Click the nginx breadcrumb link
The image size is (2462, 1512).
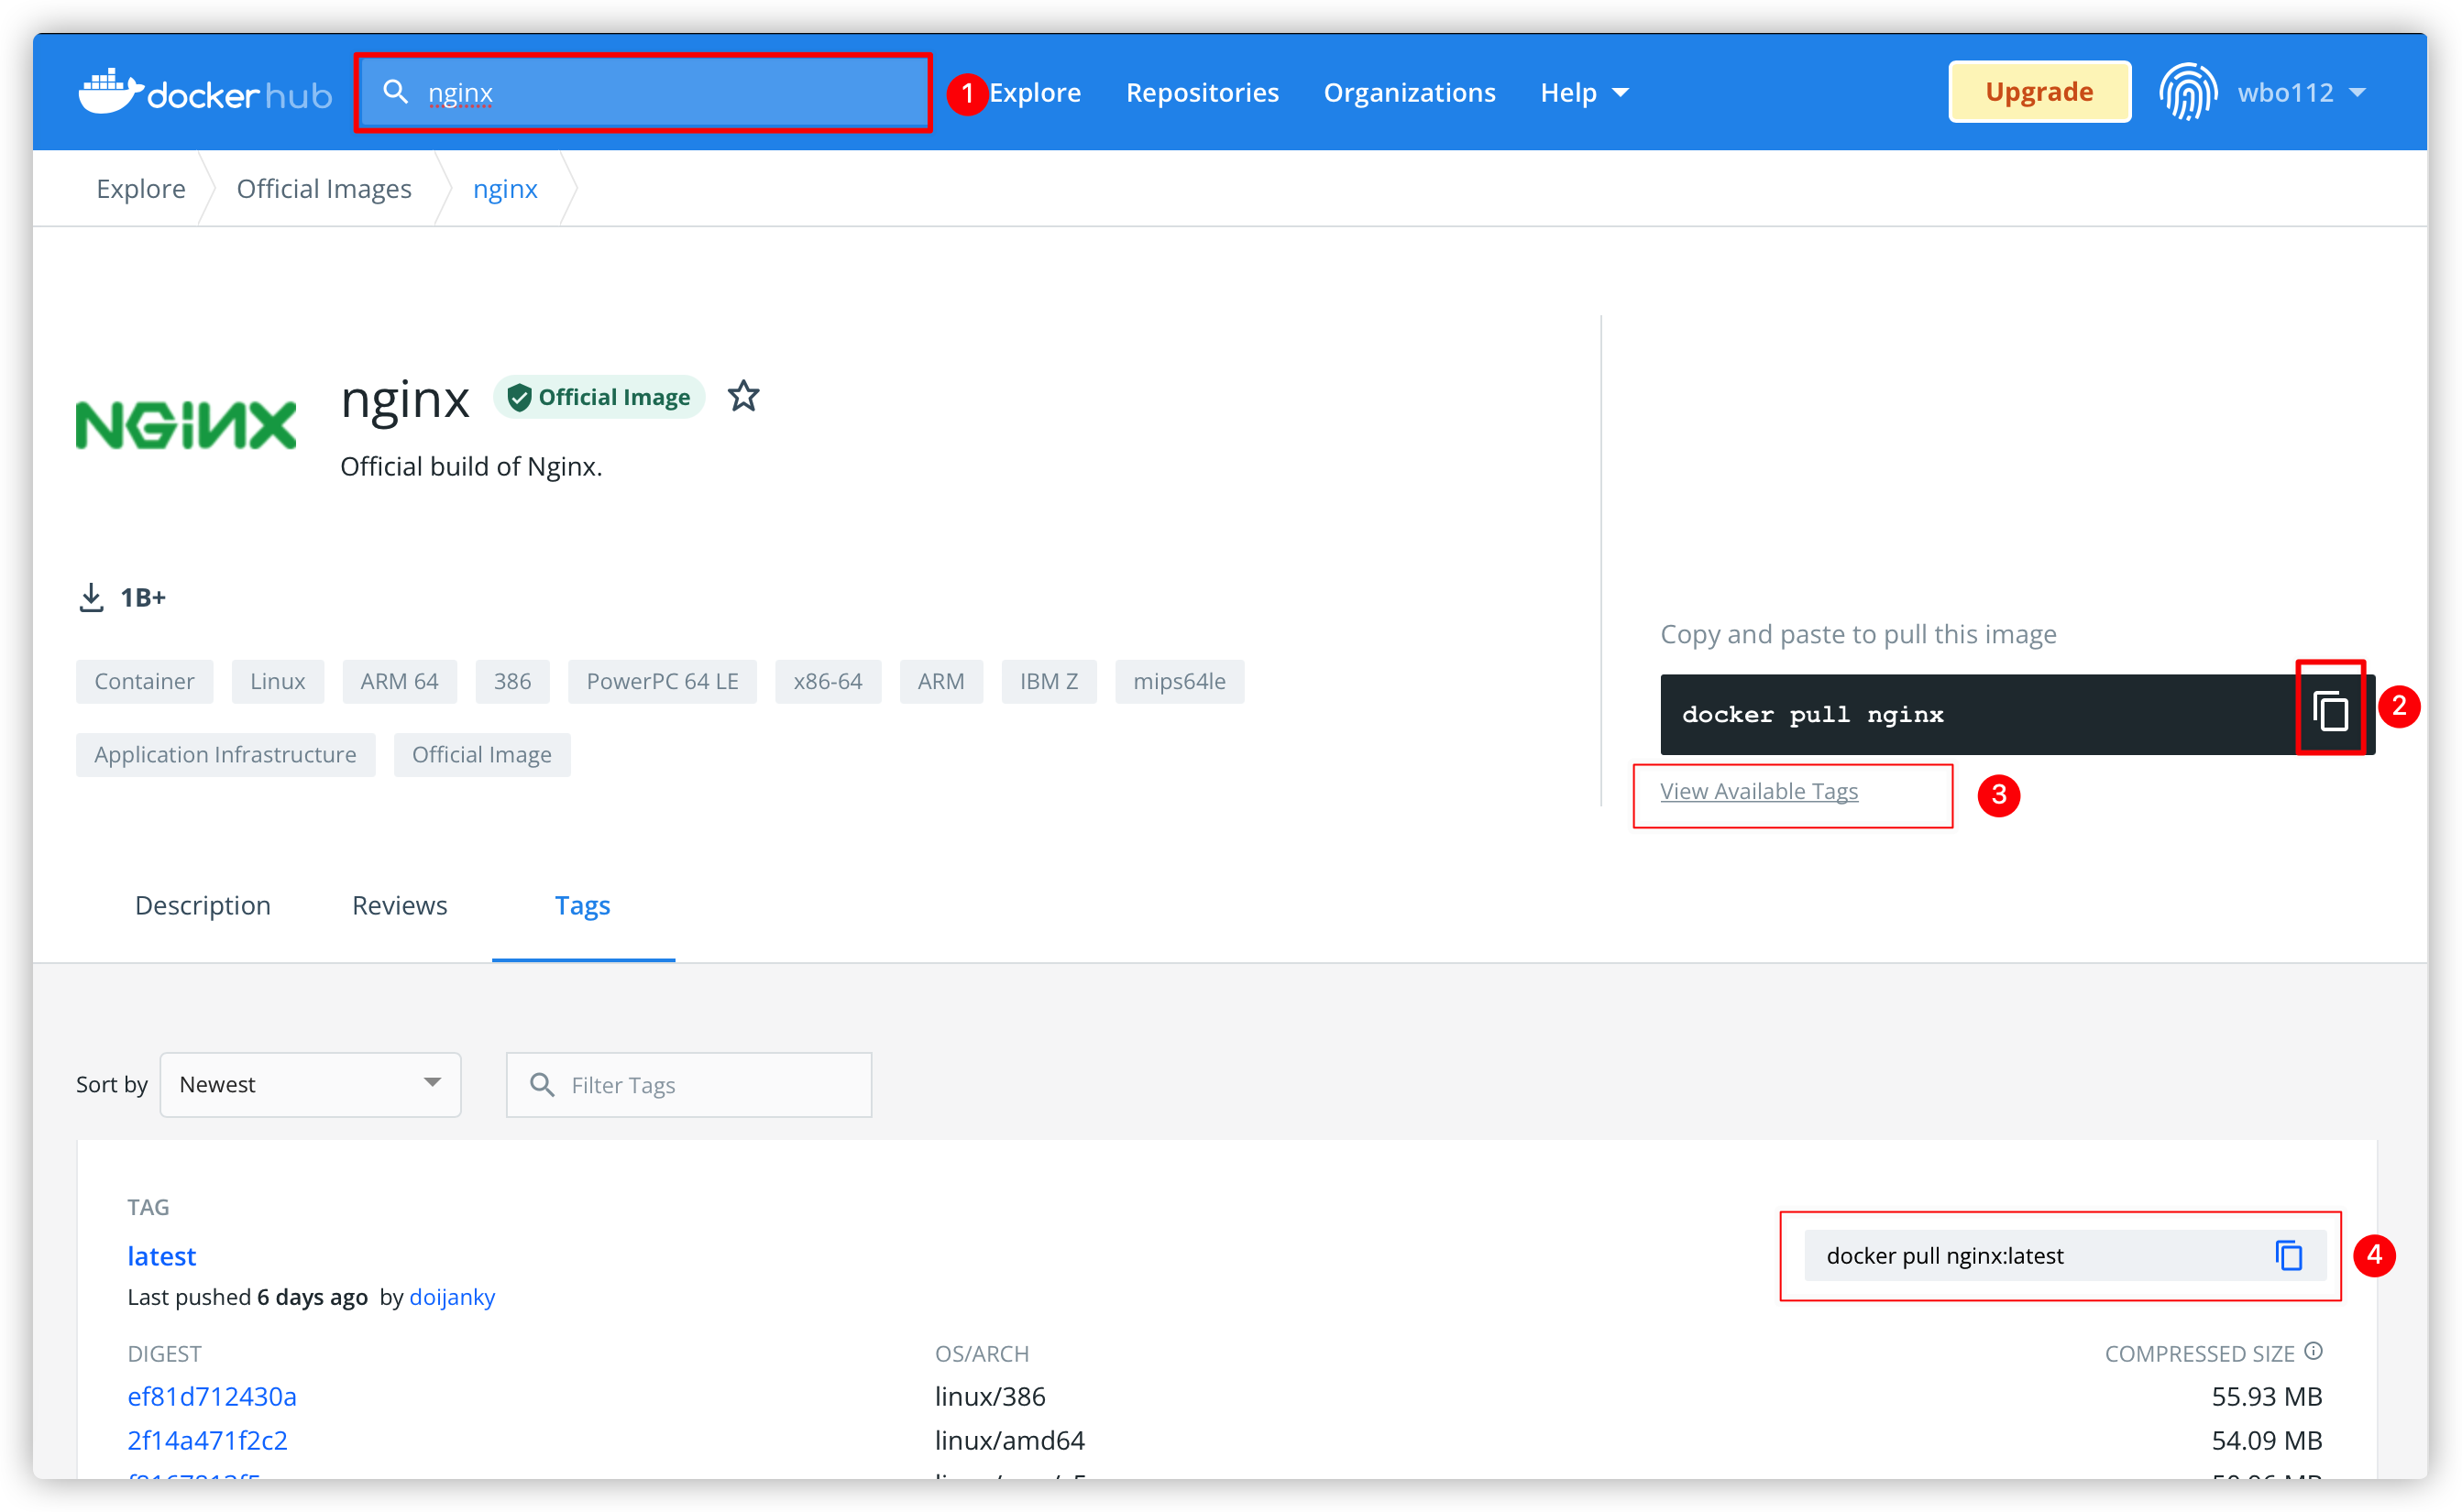(x=504, y=188)
